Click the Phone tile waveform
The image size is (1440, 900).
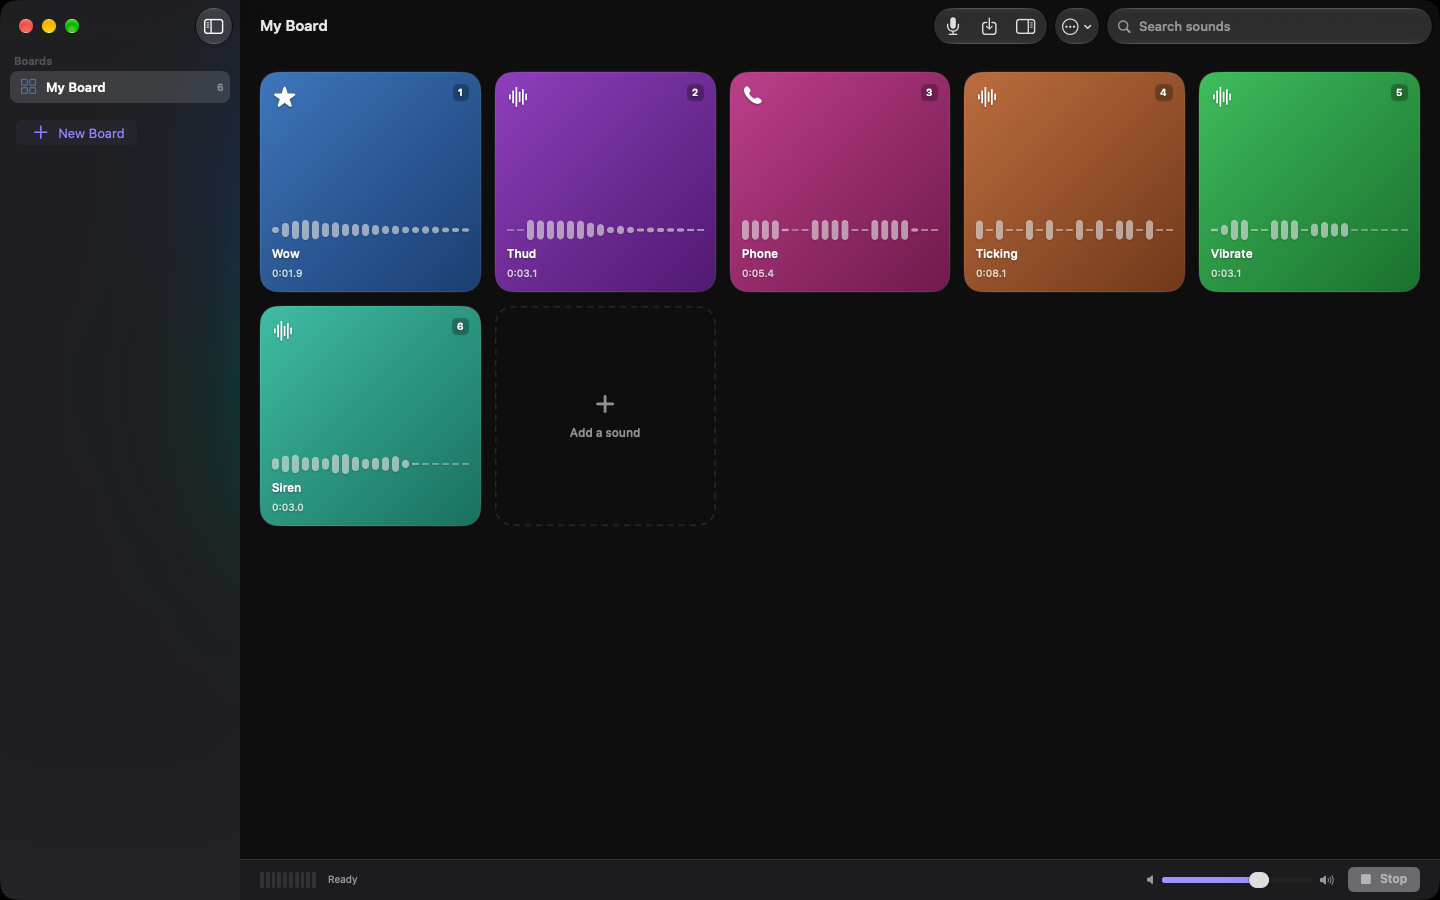click(x=840, y=230)
